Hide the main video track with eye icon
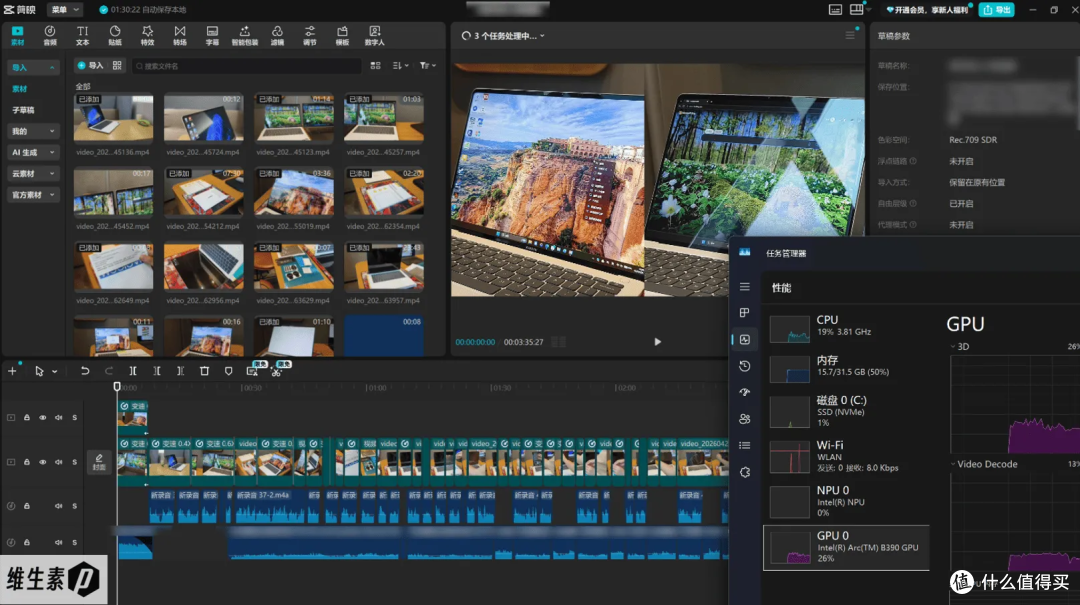The height and width of the screenshot is (605, 1080). point(43,462)
